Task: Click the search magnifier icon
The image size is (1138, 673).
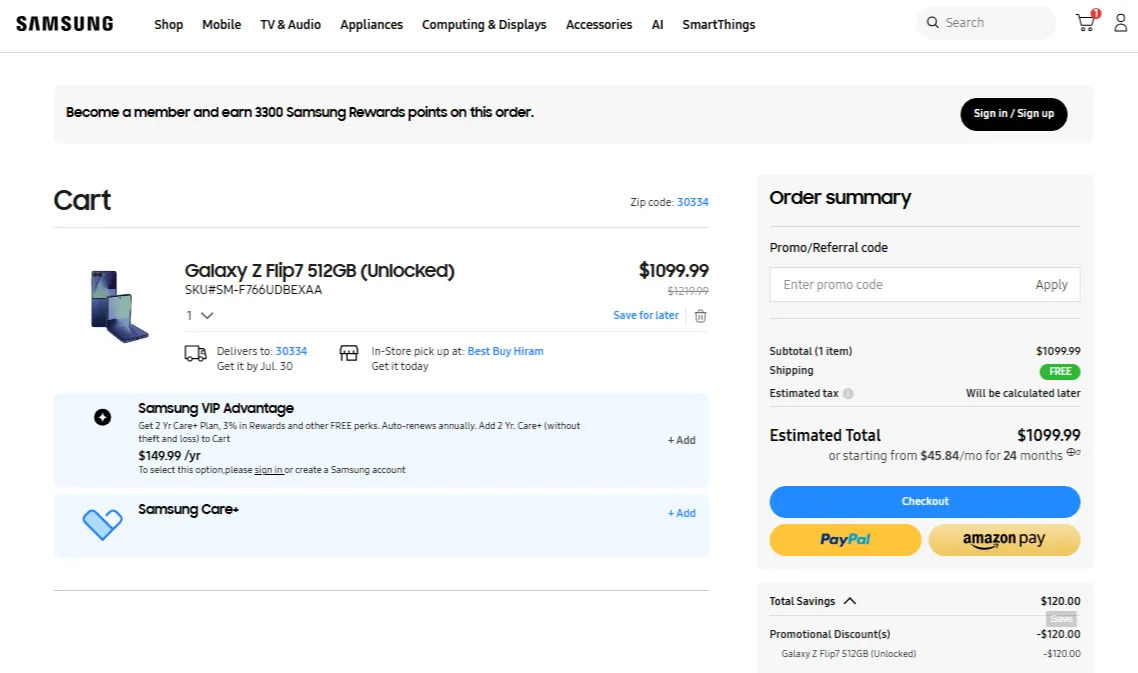Action: click(933, 23)
